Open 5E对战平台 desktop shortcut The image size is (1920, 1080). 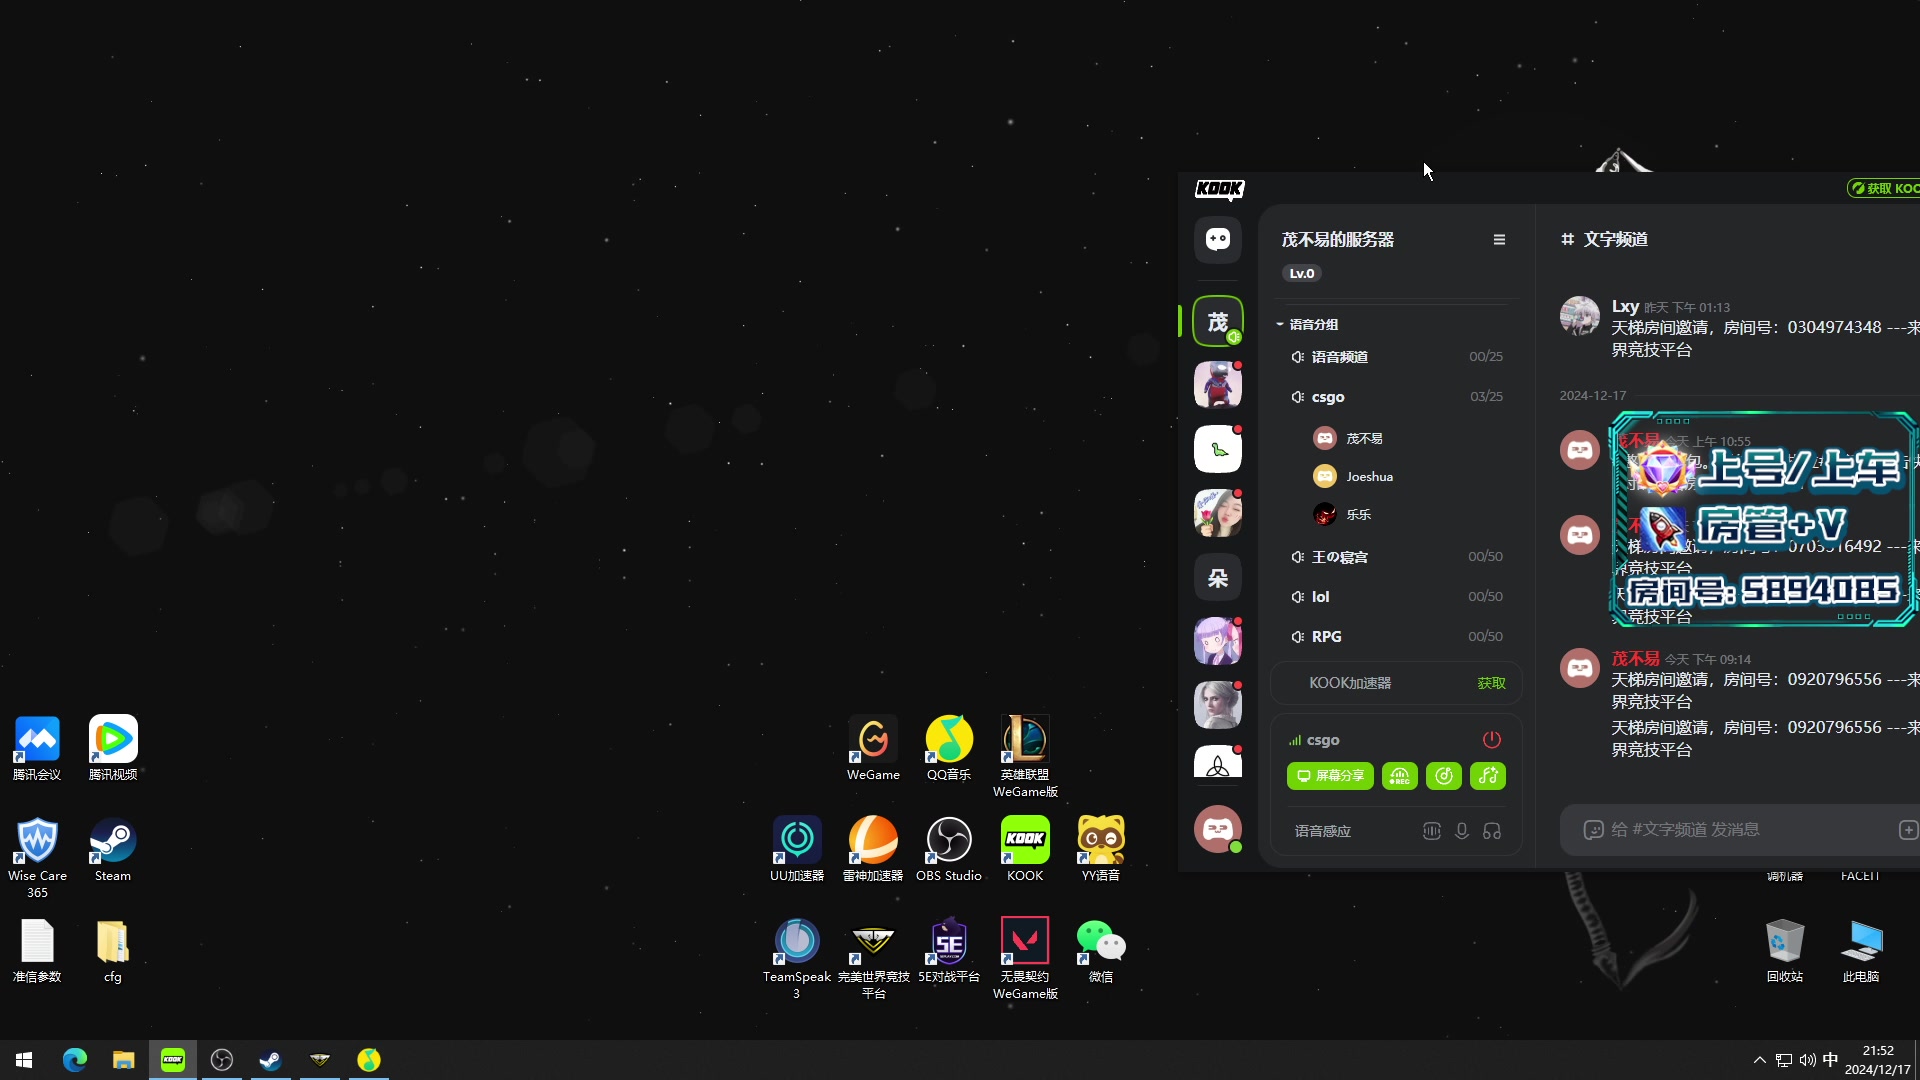949,952
